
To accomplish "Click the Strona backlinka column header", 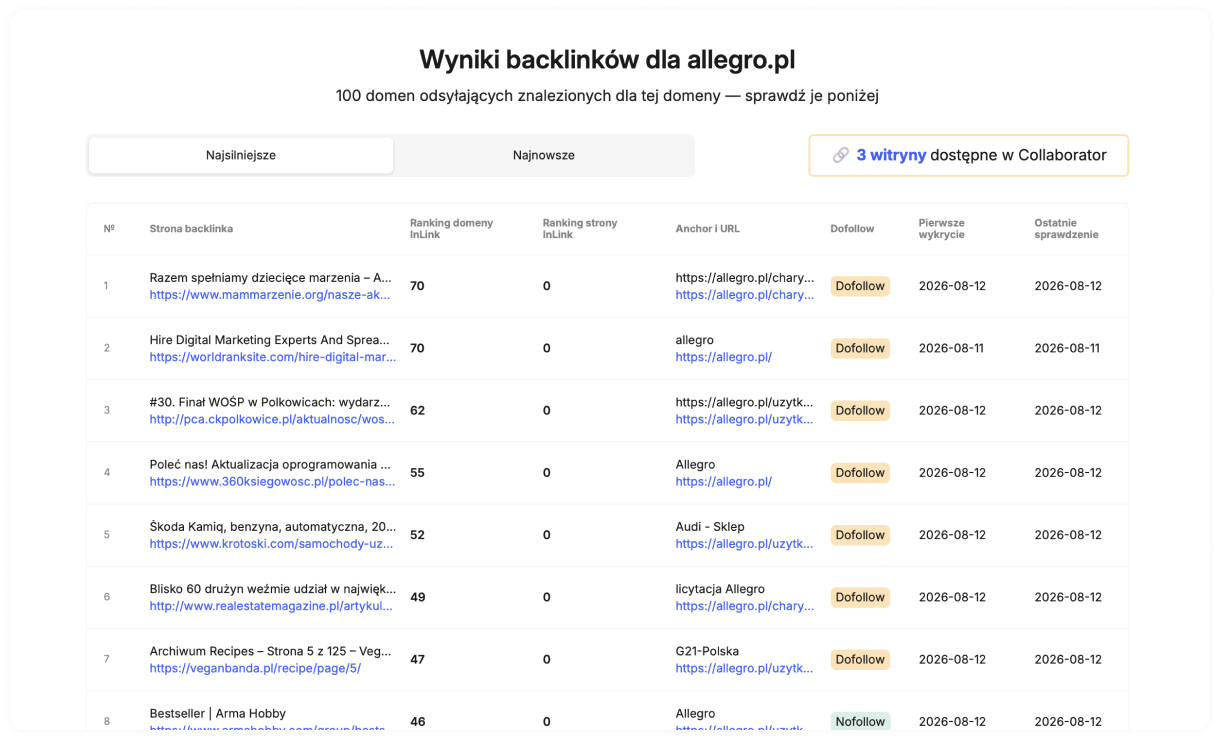I will click(x=191, y=229).
